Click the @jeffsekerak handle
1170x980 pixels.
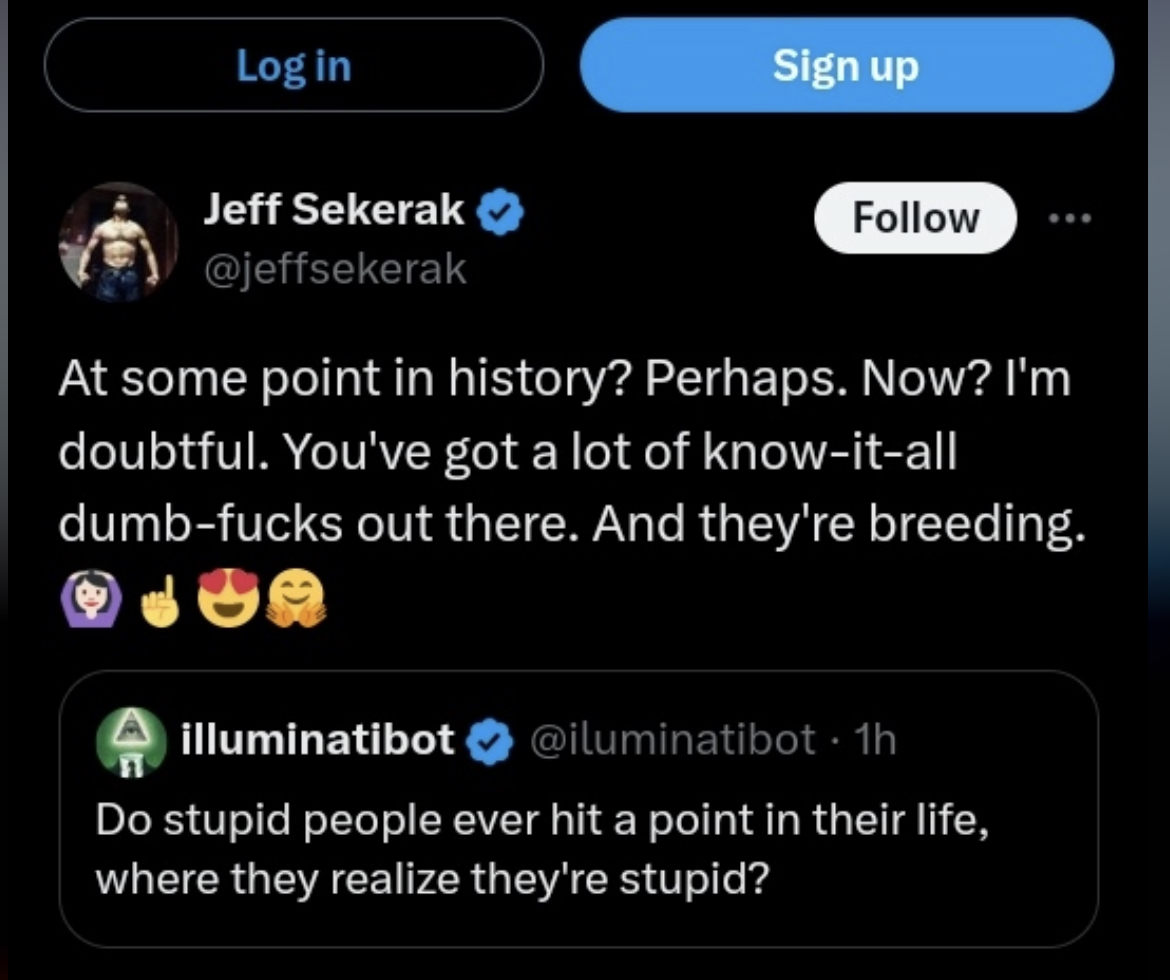point(335,269)
